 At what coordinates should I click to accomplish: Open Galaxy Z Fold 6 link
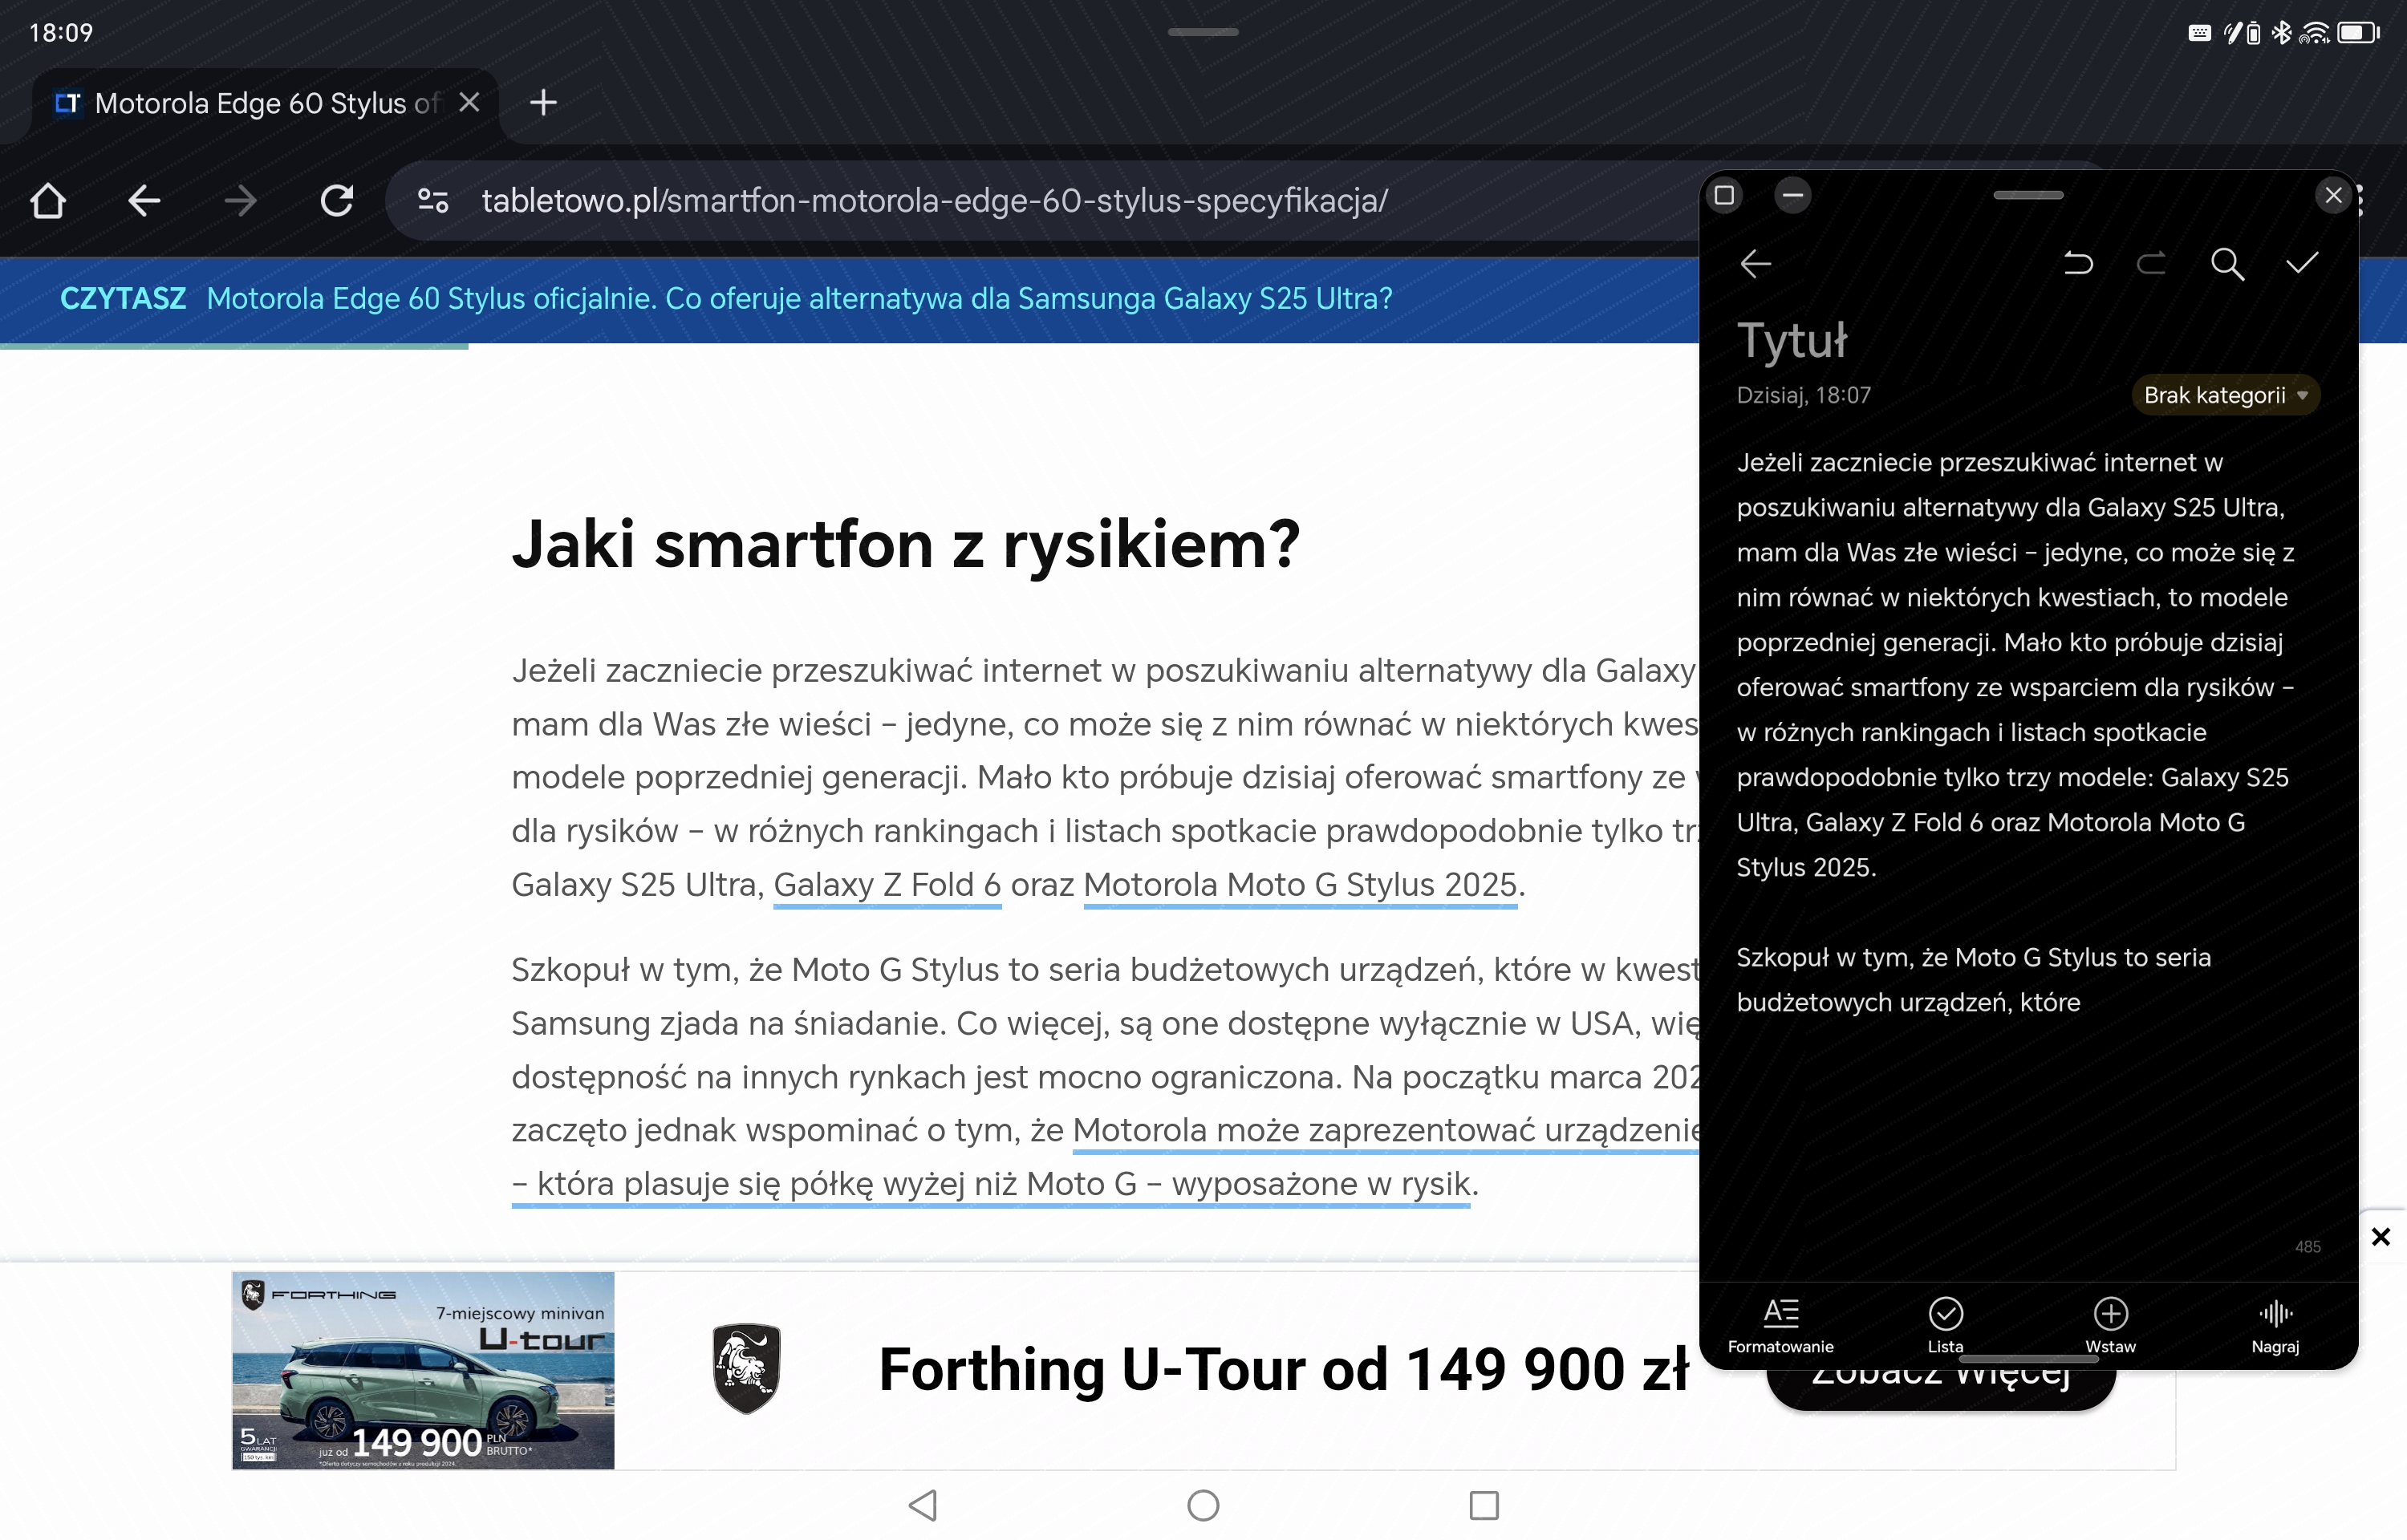point(887,885)
